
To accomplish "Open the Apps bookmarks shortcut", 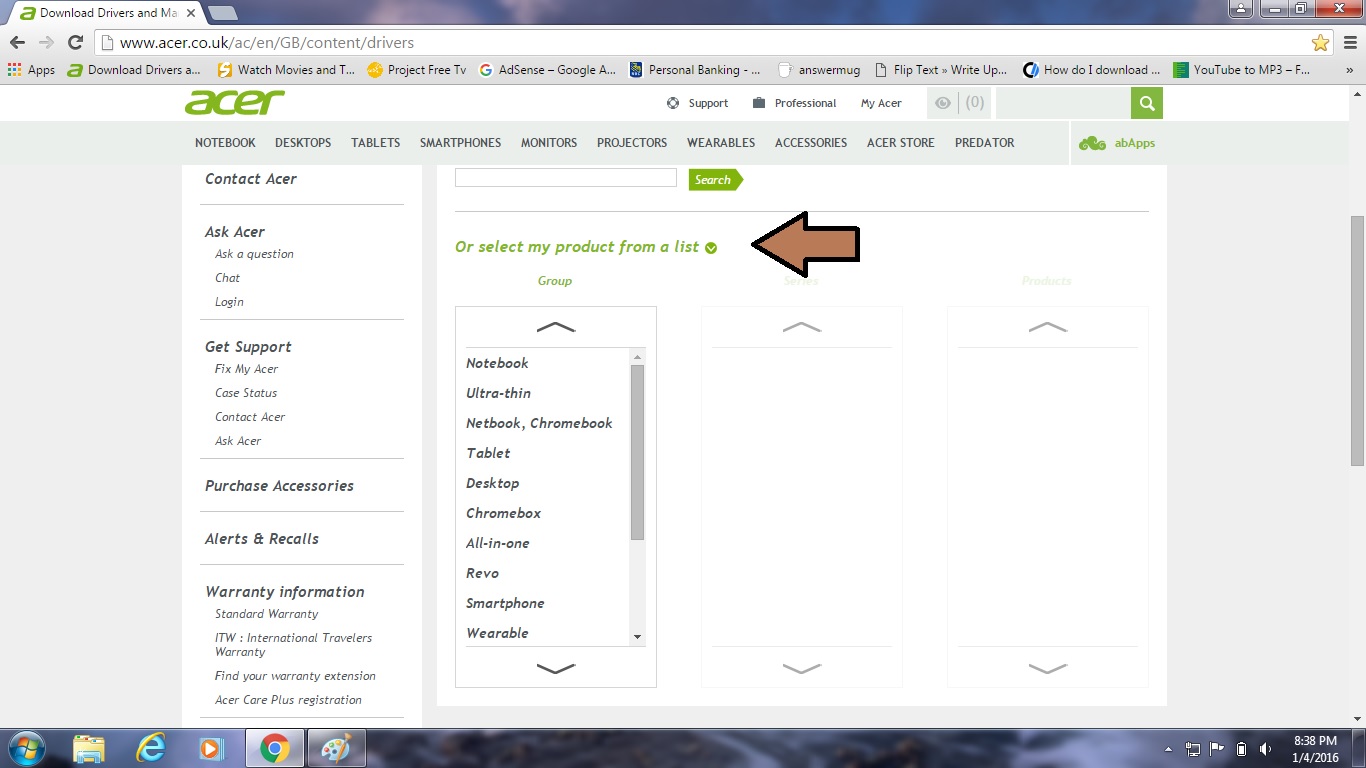I will (x=31, y=70).
